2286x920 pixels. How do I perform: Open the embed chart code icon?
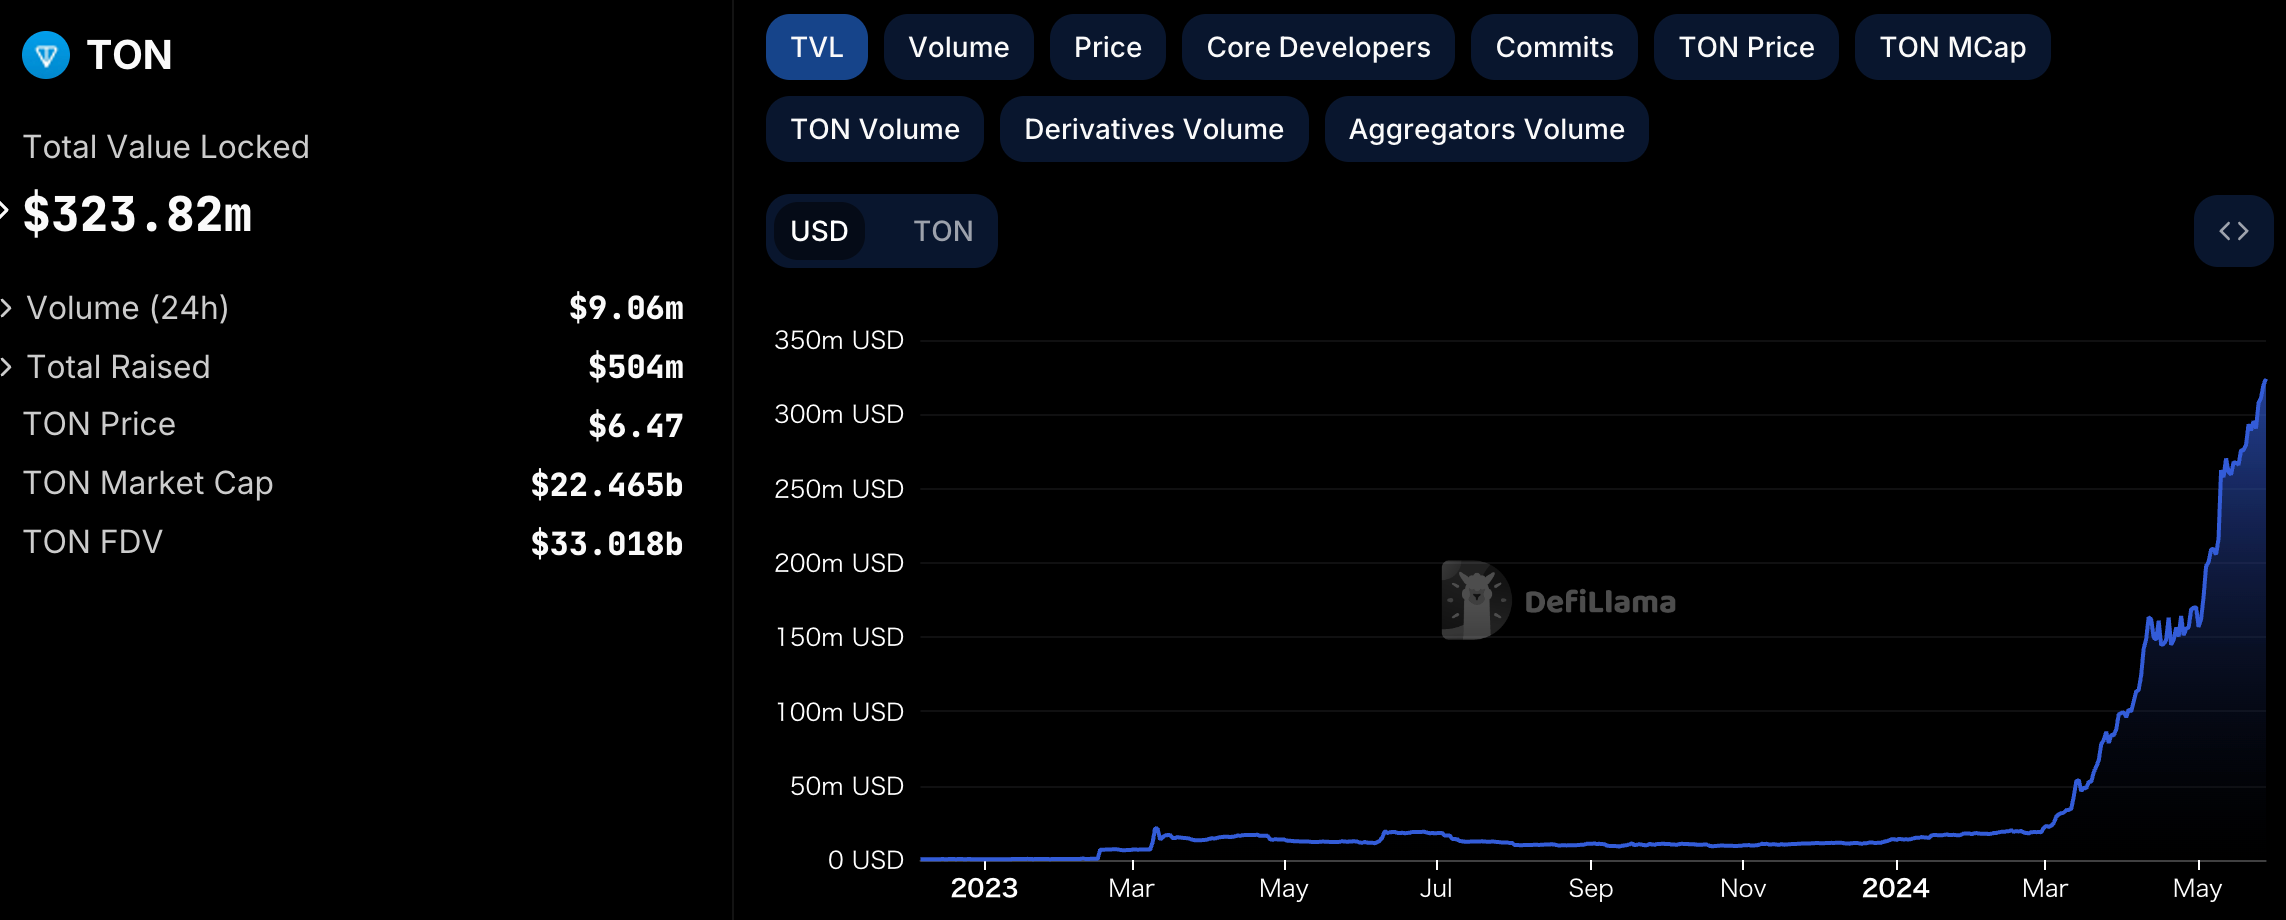tap(2233, 230)
